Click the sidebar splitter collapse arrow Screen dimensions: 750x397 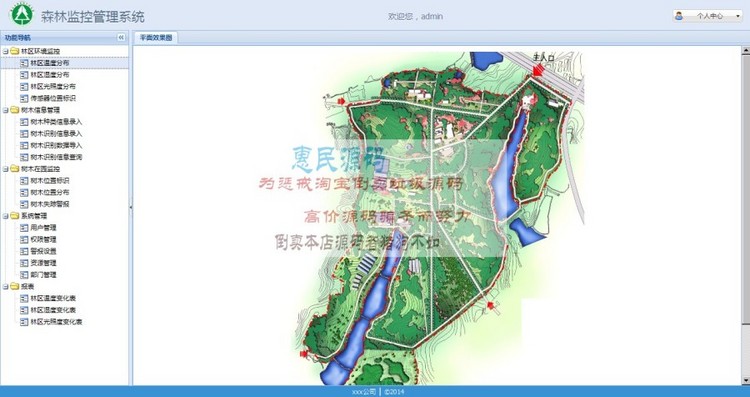tap(131, 207)
